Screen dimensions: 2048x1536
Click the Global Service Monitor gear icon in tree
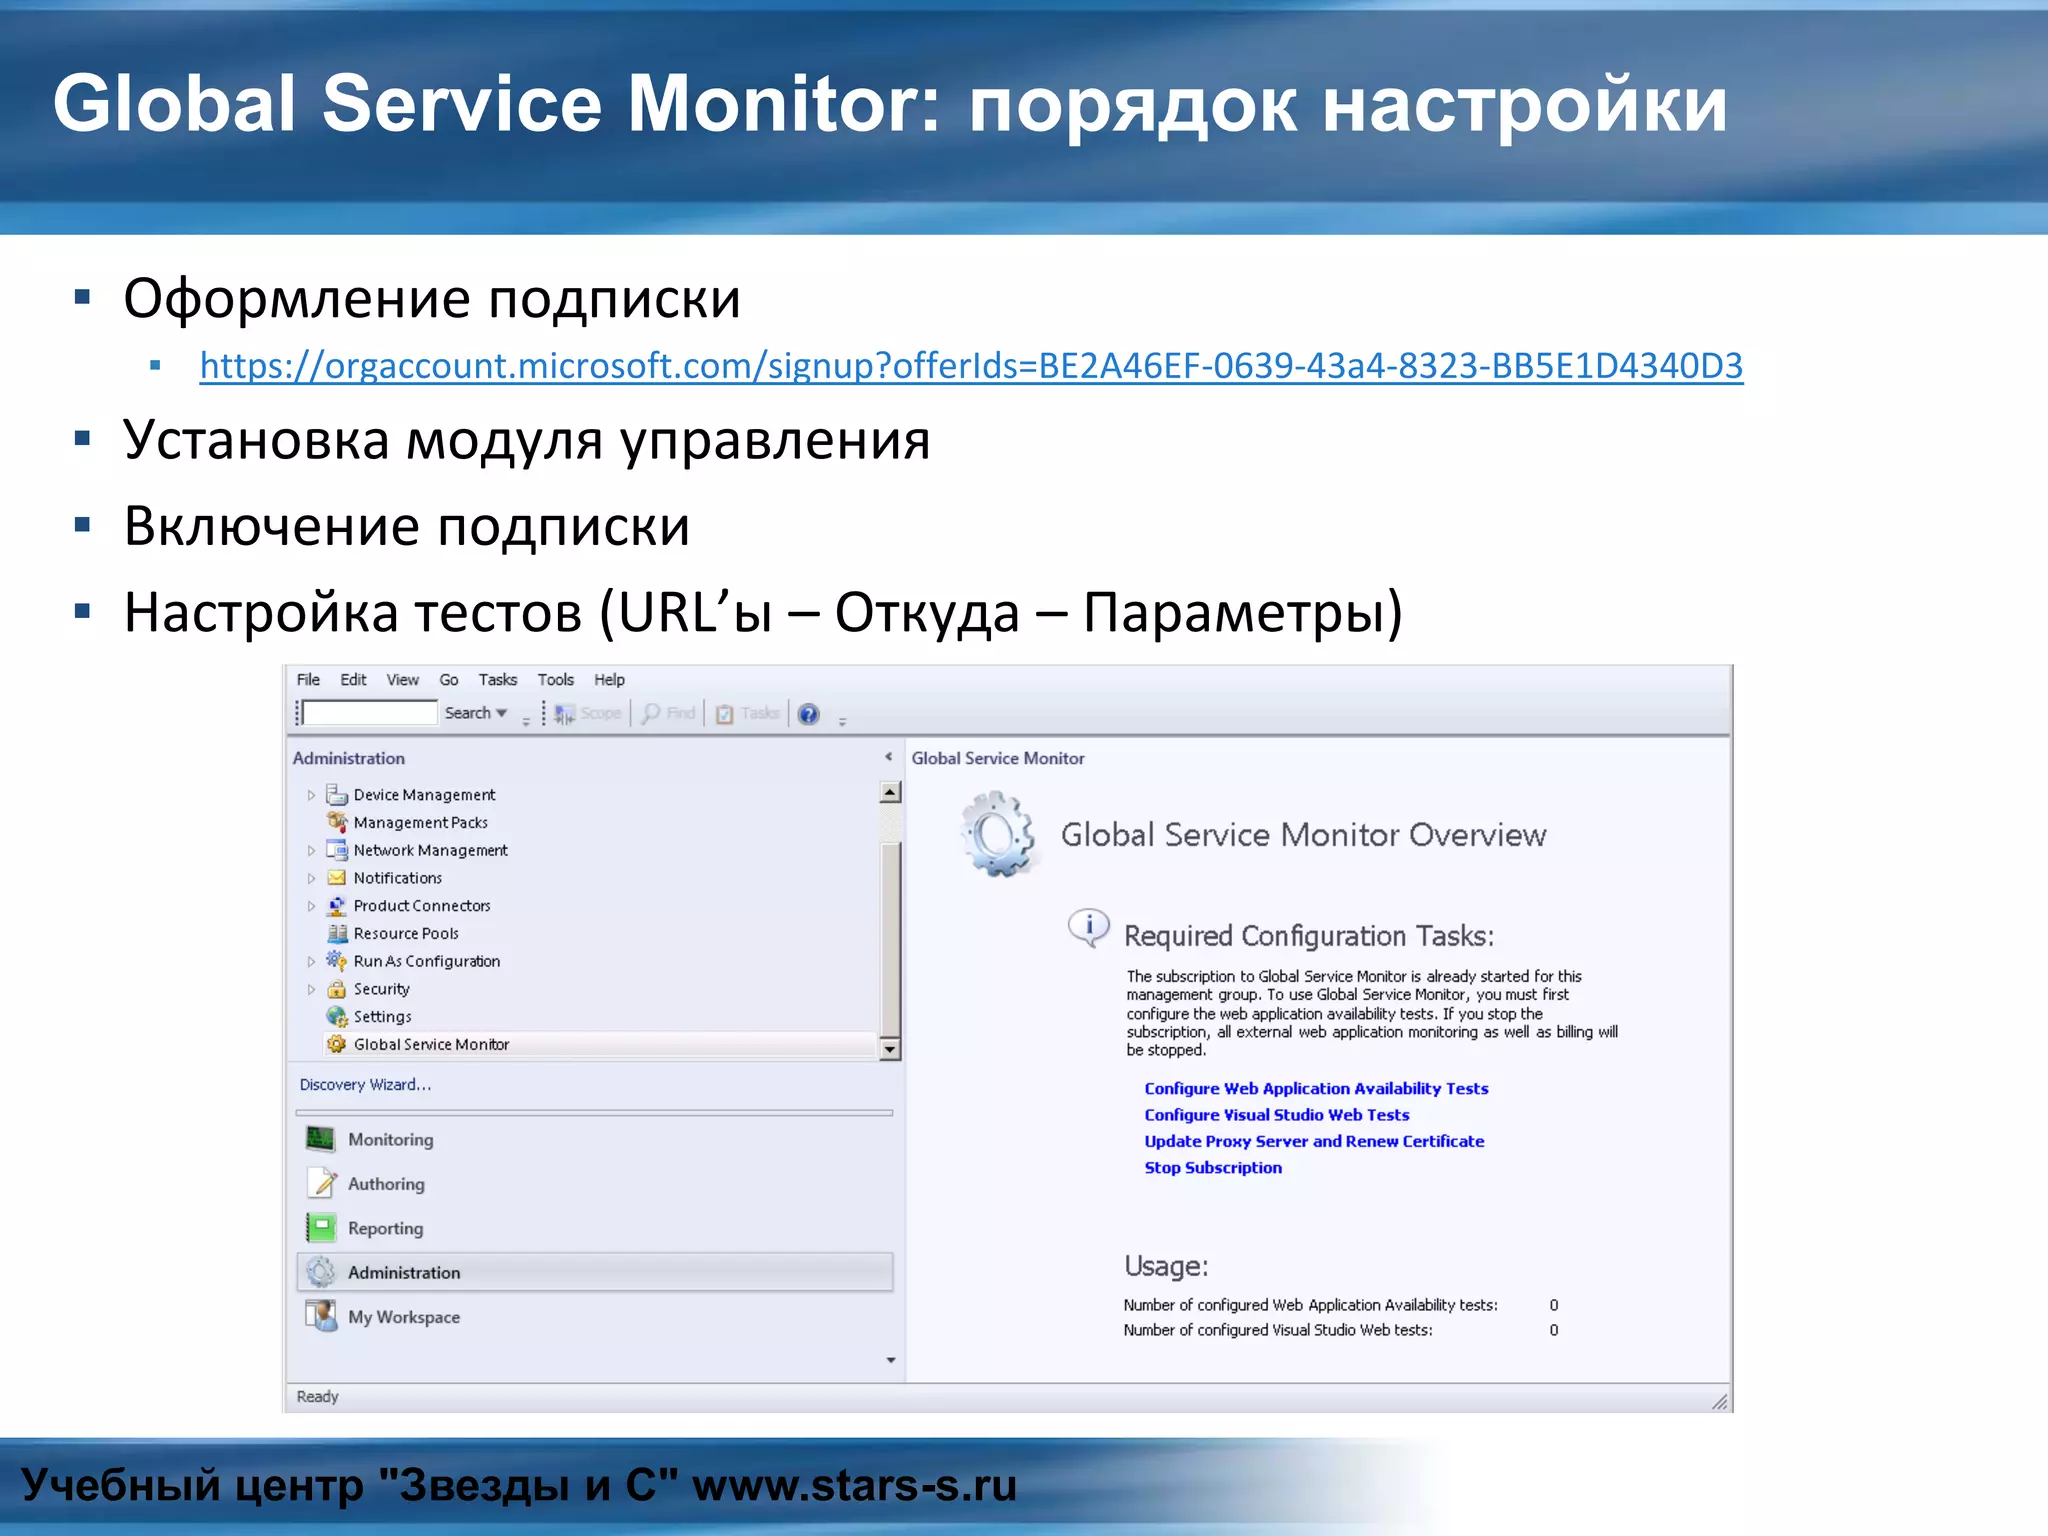tap(337, 1044)
